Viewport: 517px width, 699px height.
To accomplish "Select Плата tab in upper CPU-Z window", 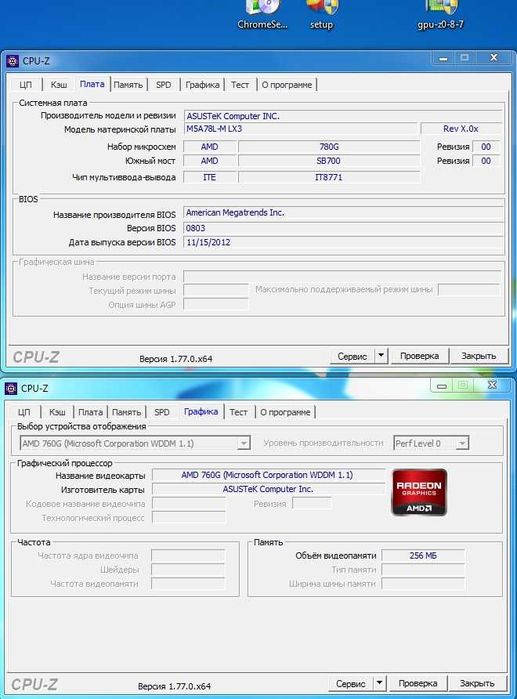I will point(92,84).
